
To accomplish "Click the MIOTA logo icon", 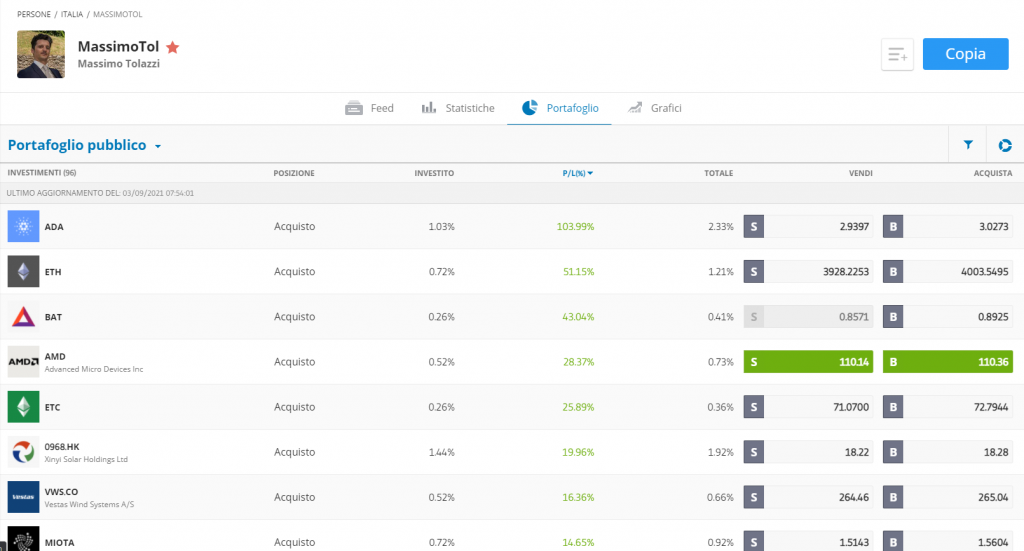I will coord(24,539).
